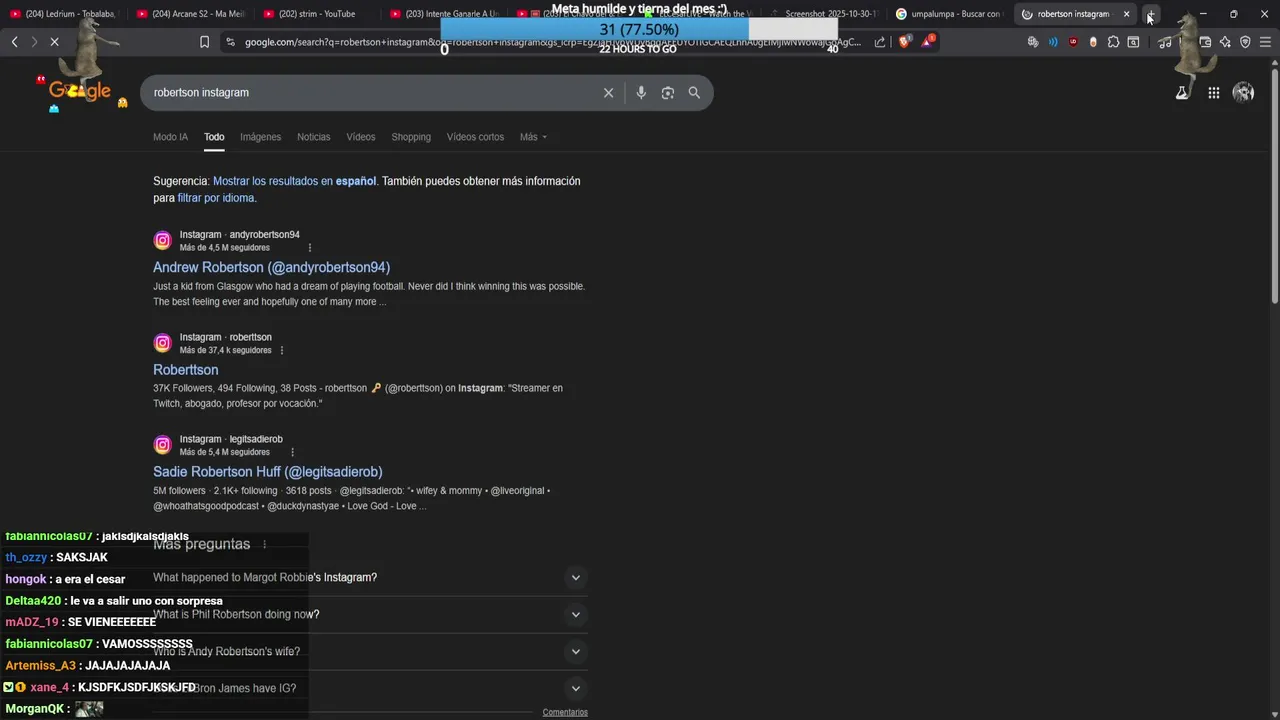Bookmark this page with the bookmark icon
The width and height of the screenshot is (1280, 720).
pyautogui.click(x=204, y=42)
